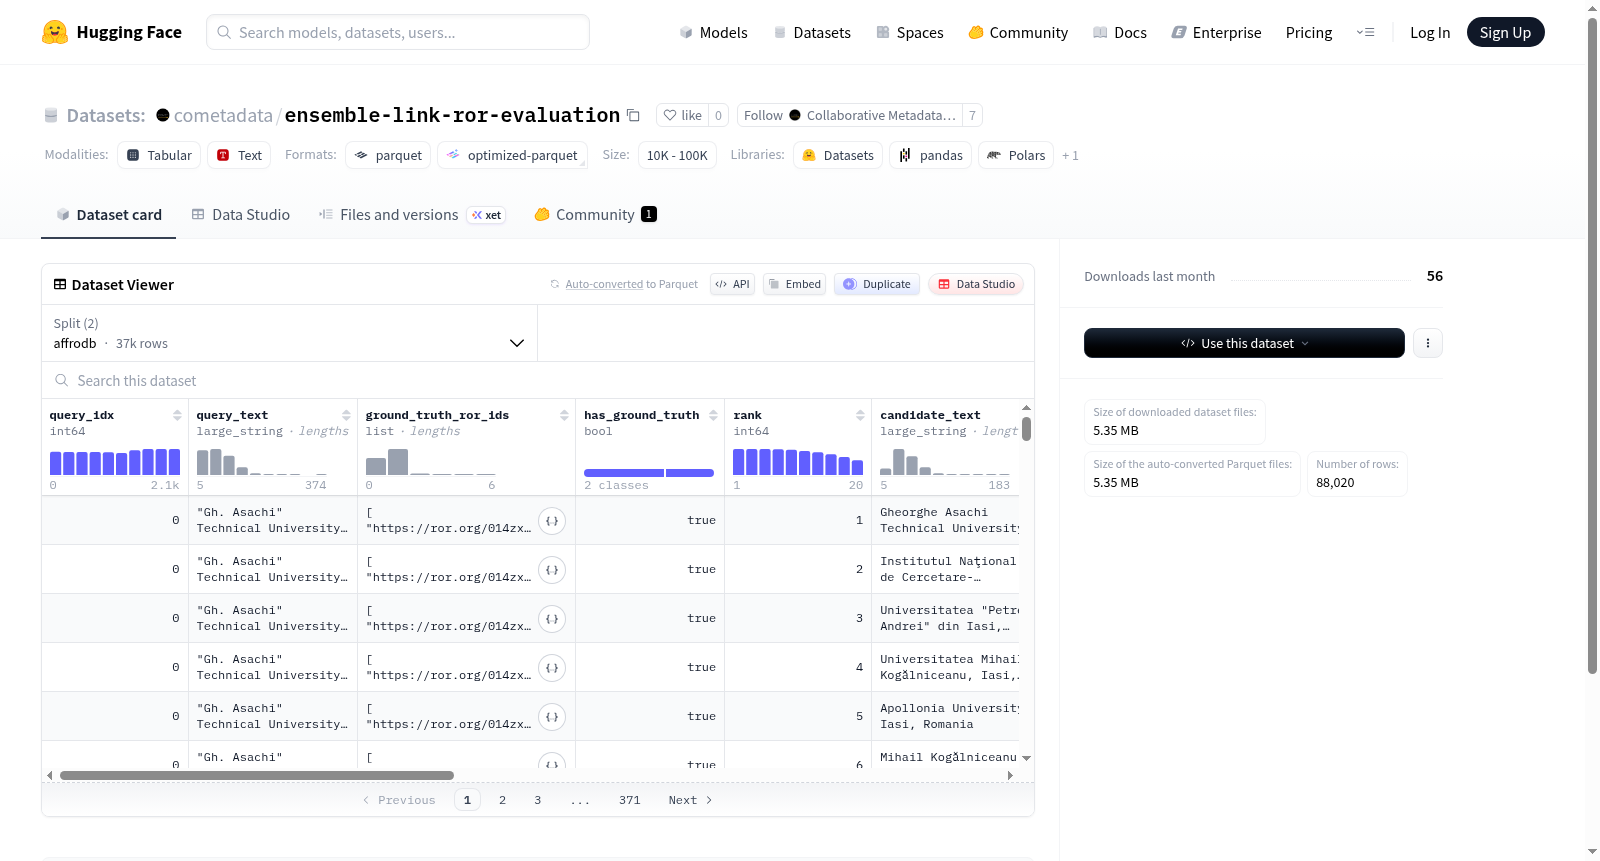Open the more navigation menu icon
The width and height of the screenshot is (1600, 861).
(1365, 33)
